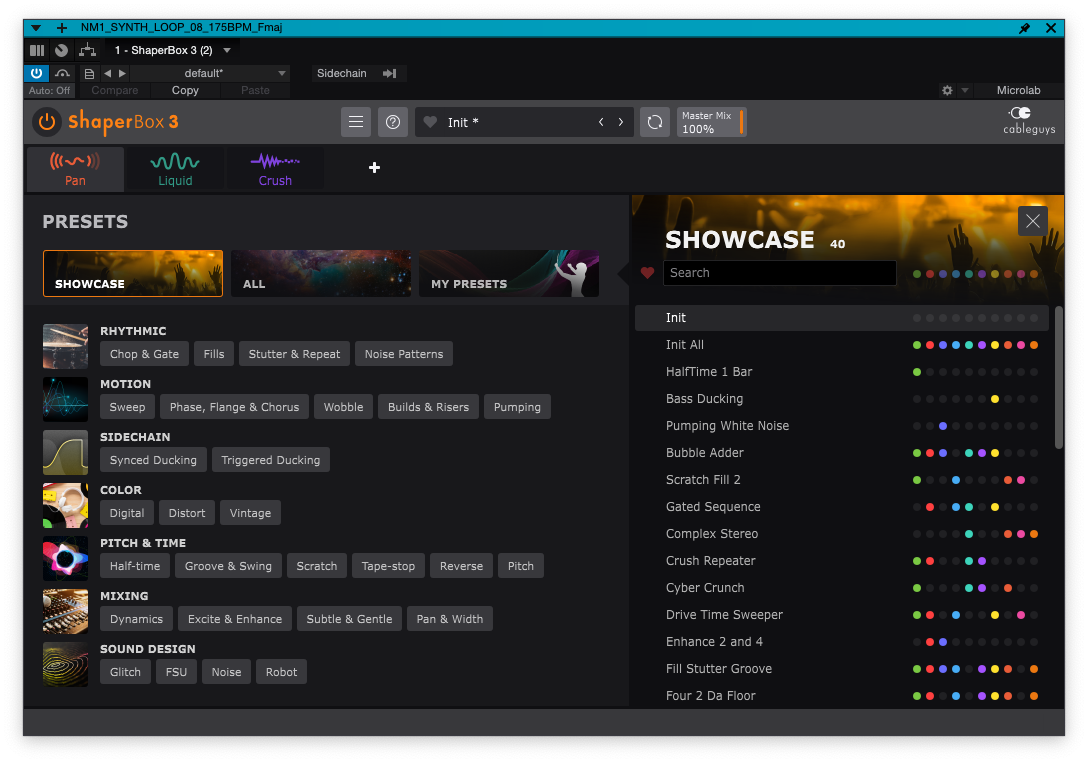This screenshot has width=1088, height=763.
Task: Select next host preset triangle
Action: point(122,73)
